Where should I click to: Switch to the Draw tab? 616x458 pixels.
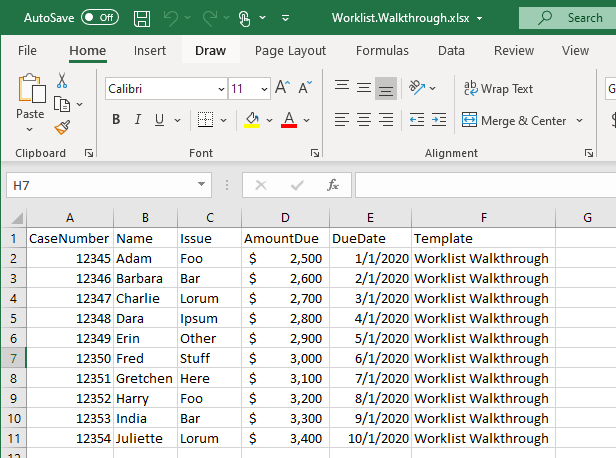coord(211,51)
